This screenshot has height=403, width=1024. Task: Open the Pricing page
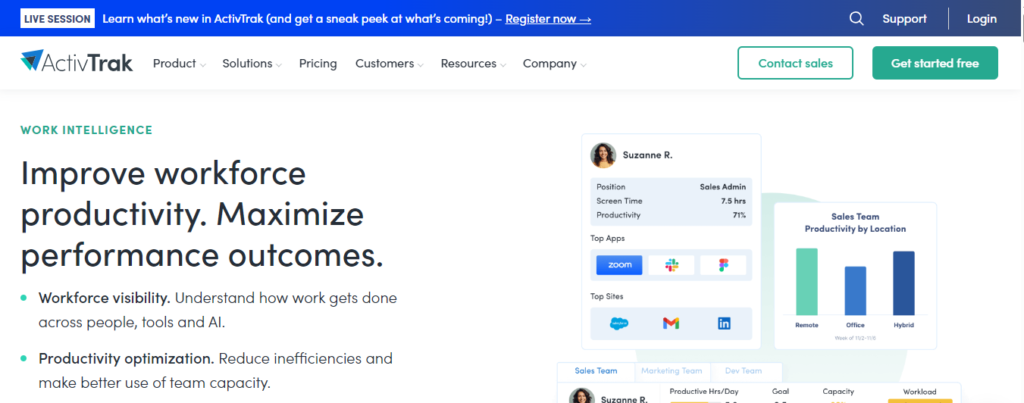pos(318,63)
